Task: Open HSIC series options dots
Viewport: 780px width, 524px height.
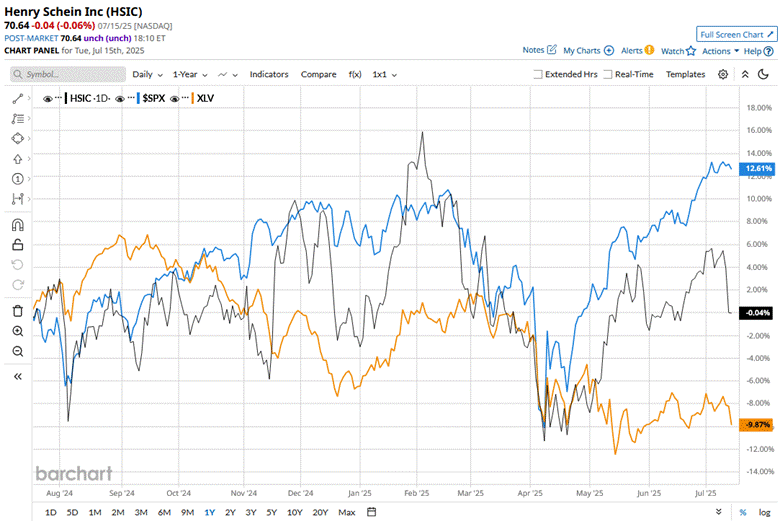Action: 58,98
